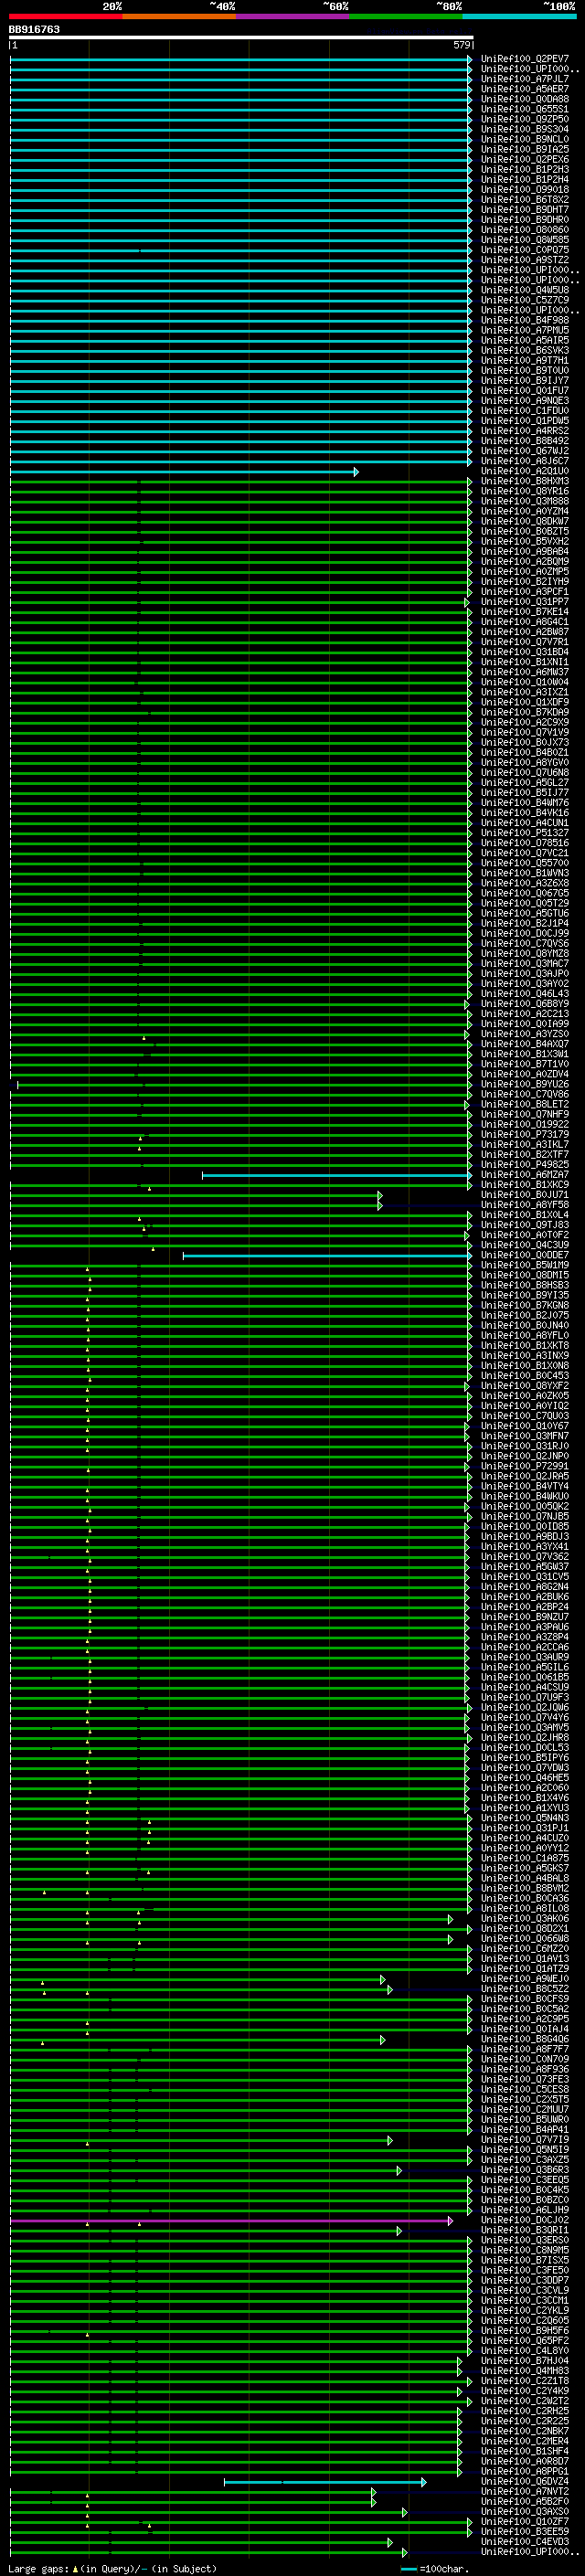This screenshot has width=585, height=2576.
Task: Click the red 20% identity legend bar
Action: tap(66, 16)
